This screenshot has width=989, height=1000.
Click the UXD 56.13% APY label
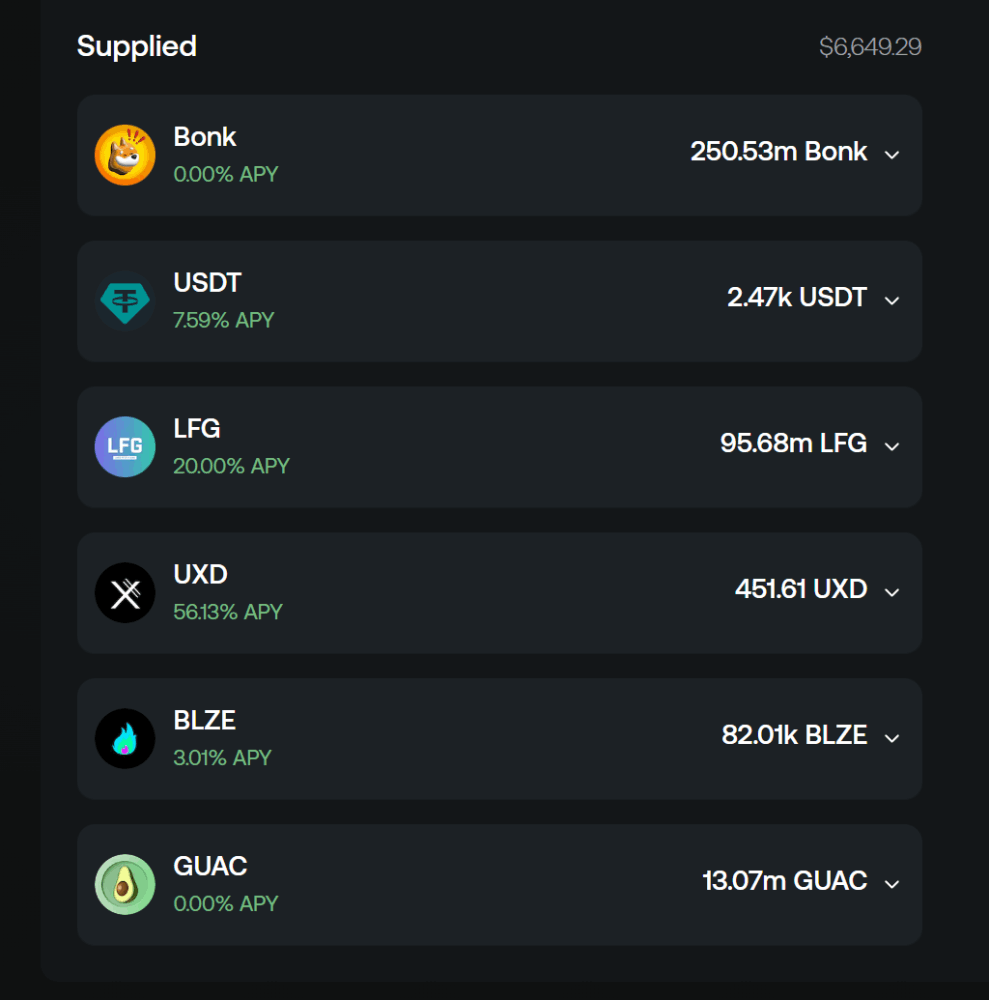(228, 612)
